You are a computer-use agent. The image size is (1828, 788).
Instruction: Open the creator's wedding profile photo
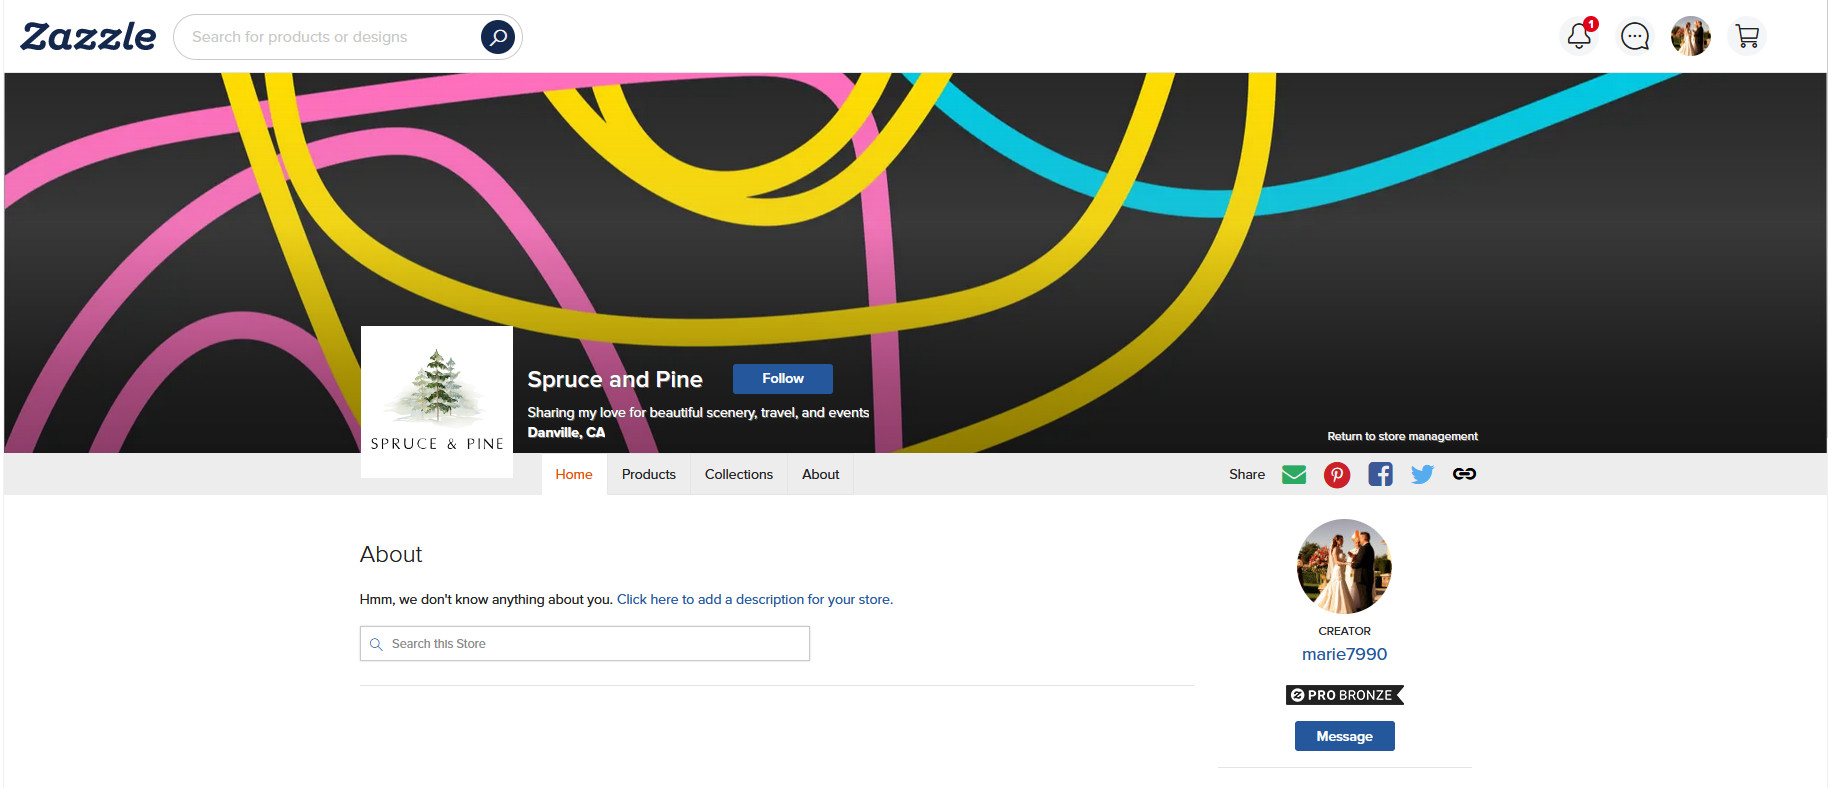click(x=1344, y=566)
